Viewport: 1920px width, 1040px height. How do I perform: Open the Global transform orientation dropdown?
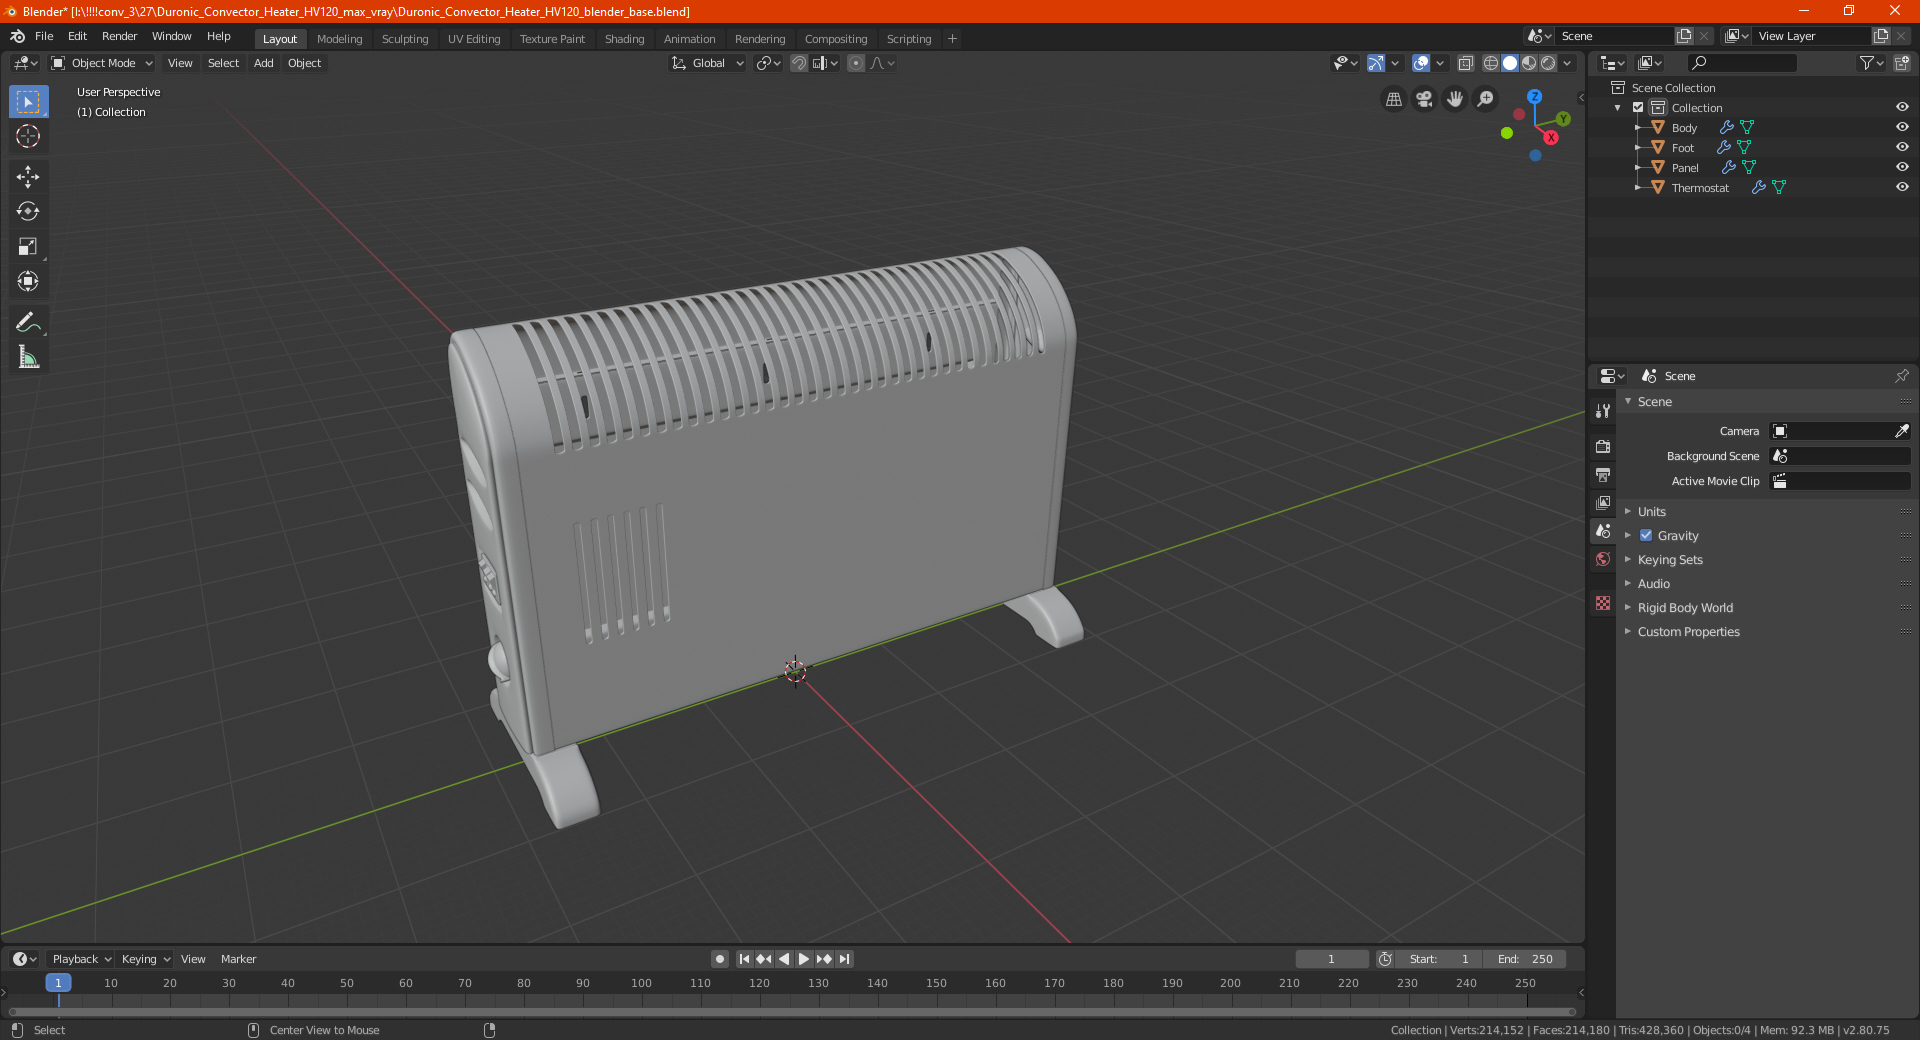pos(707,63)
